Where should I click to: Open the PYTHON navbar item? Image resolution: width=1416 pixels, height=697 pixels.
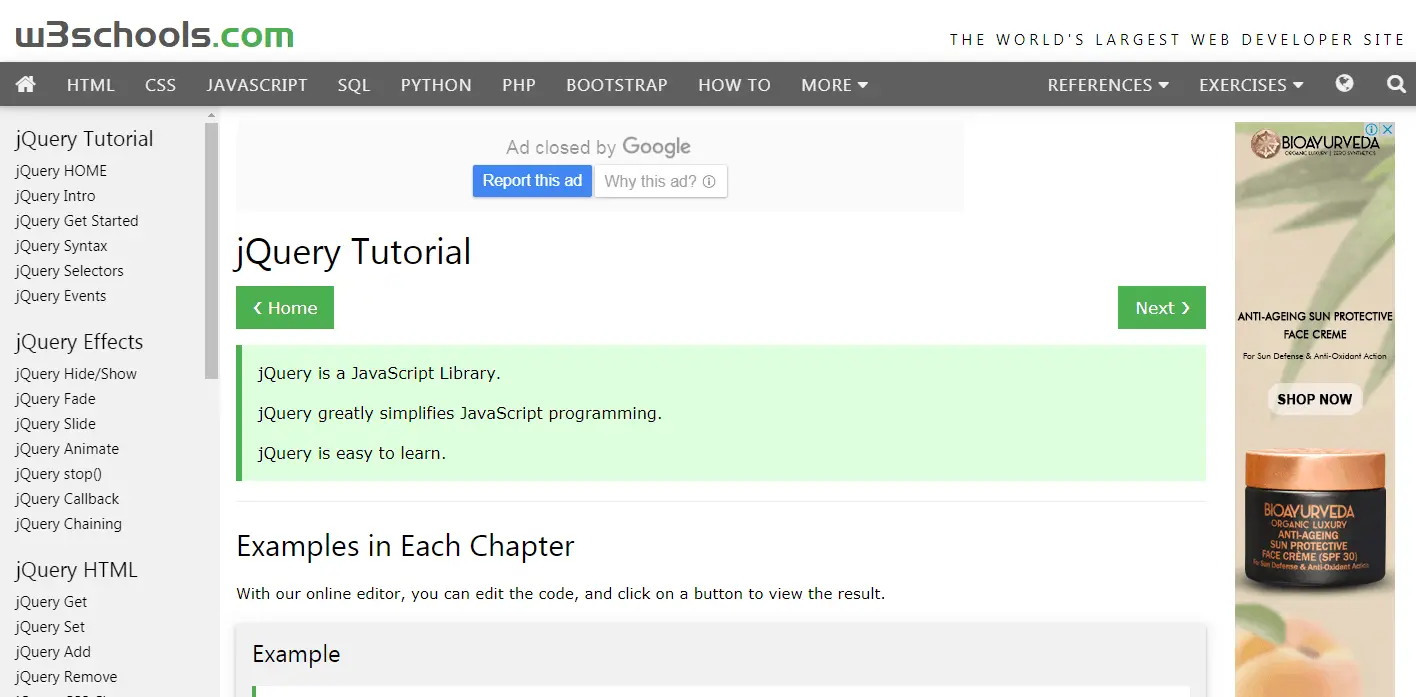436,85
